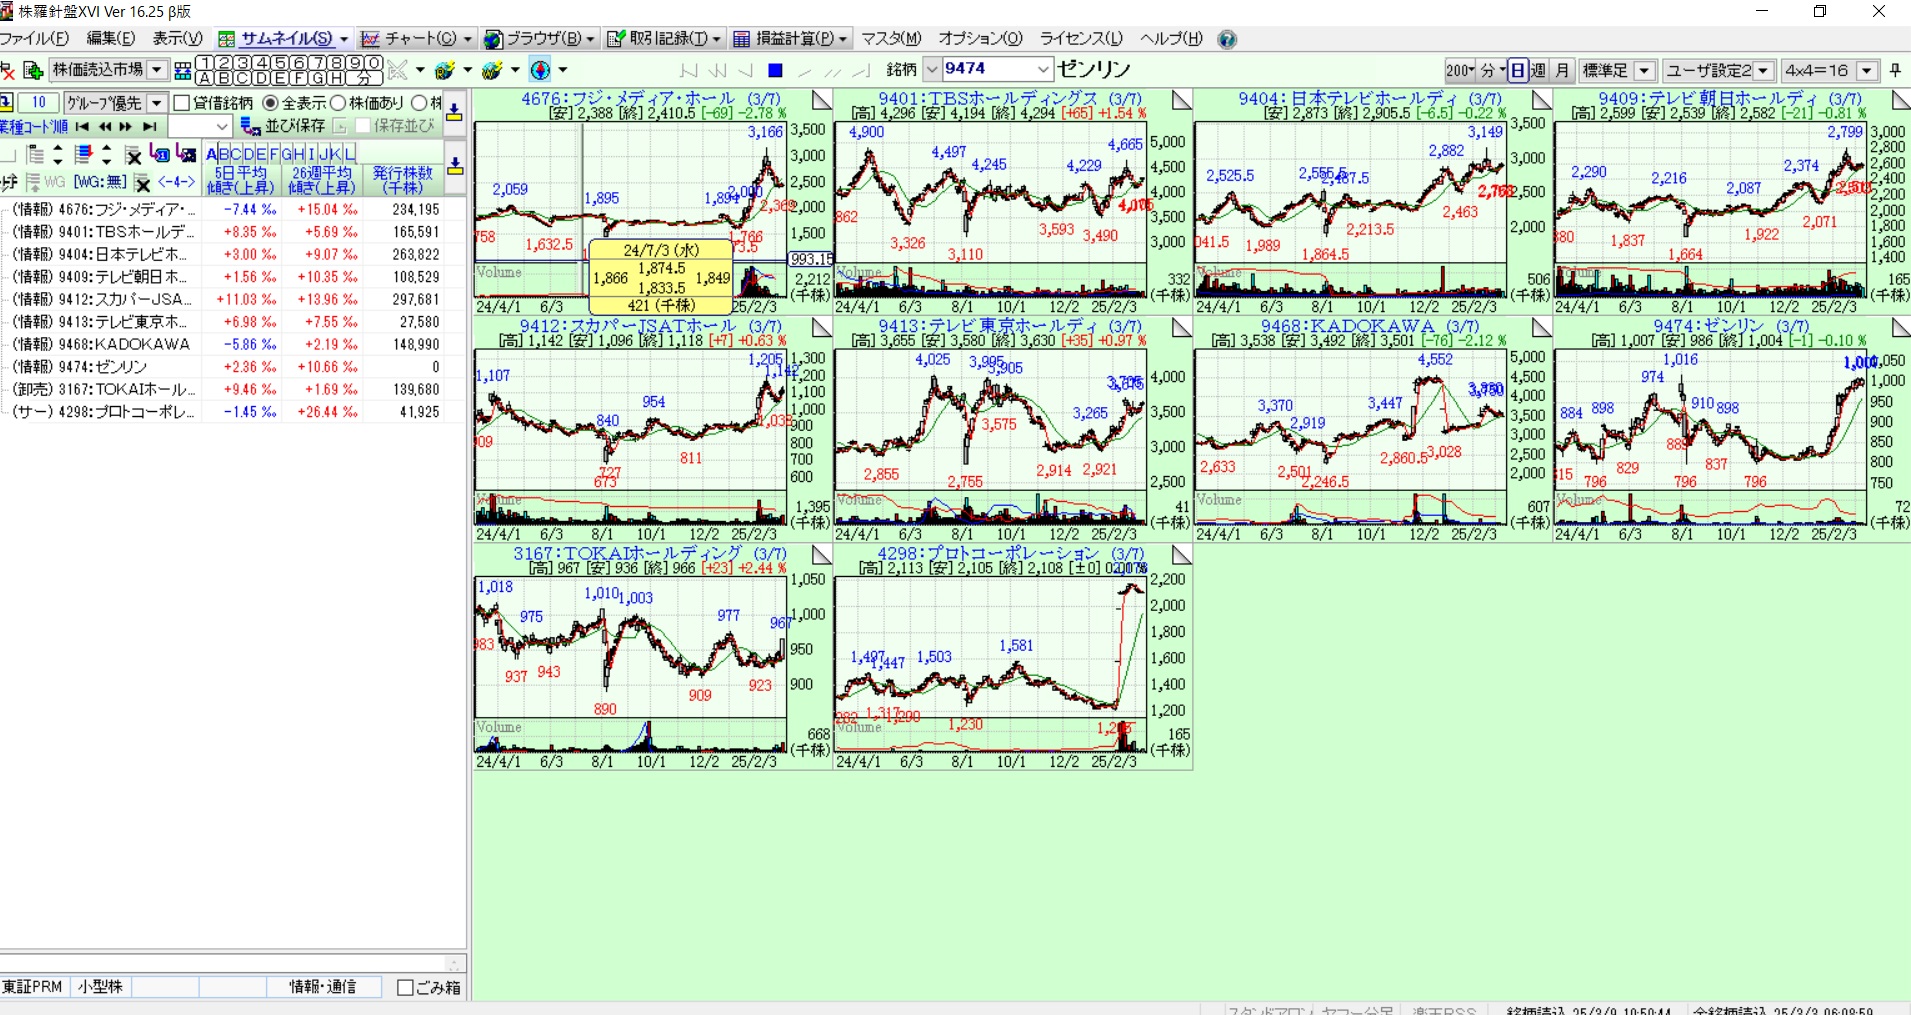Click the rewind double-arrow icon
This screenshot has height=1015, width=1911.
tap(105, 127)
